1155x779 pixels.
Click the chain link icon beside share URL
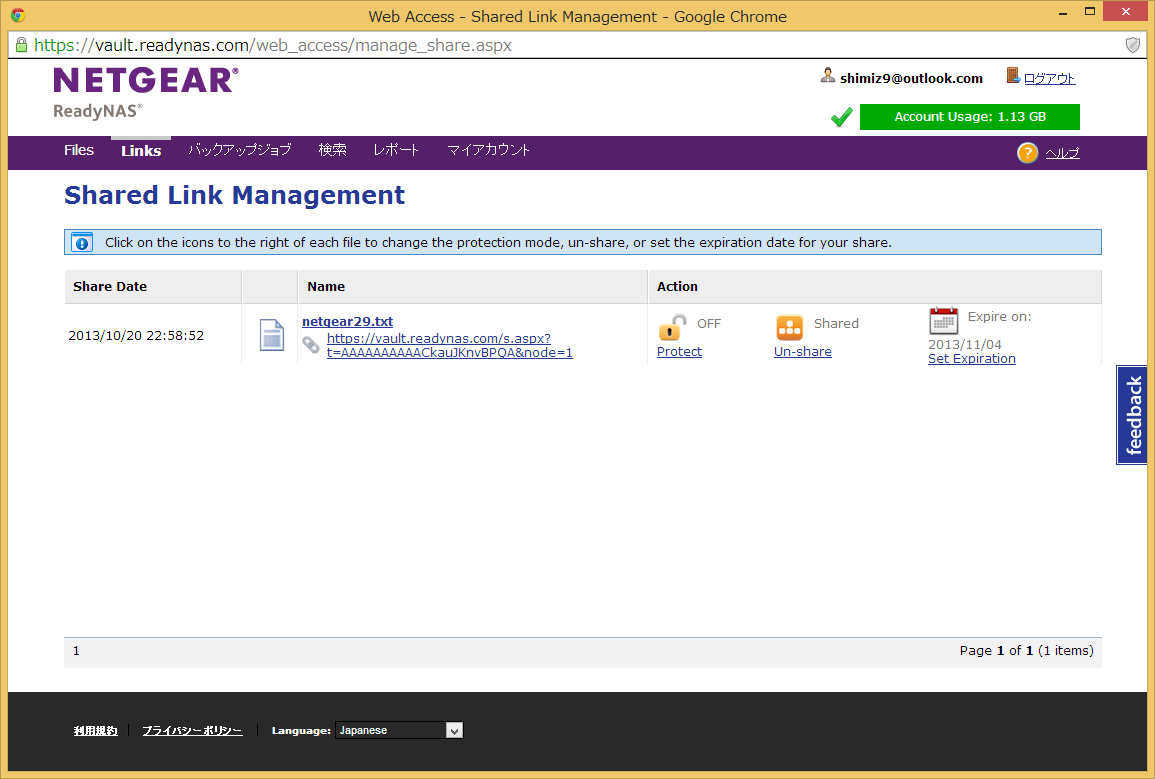[x=312, y=345]
